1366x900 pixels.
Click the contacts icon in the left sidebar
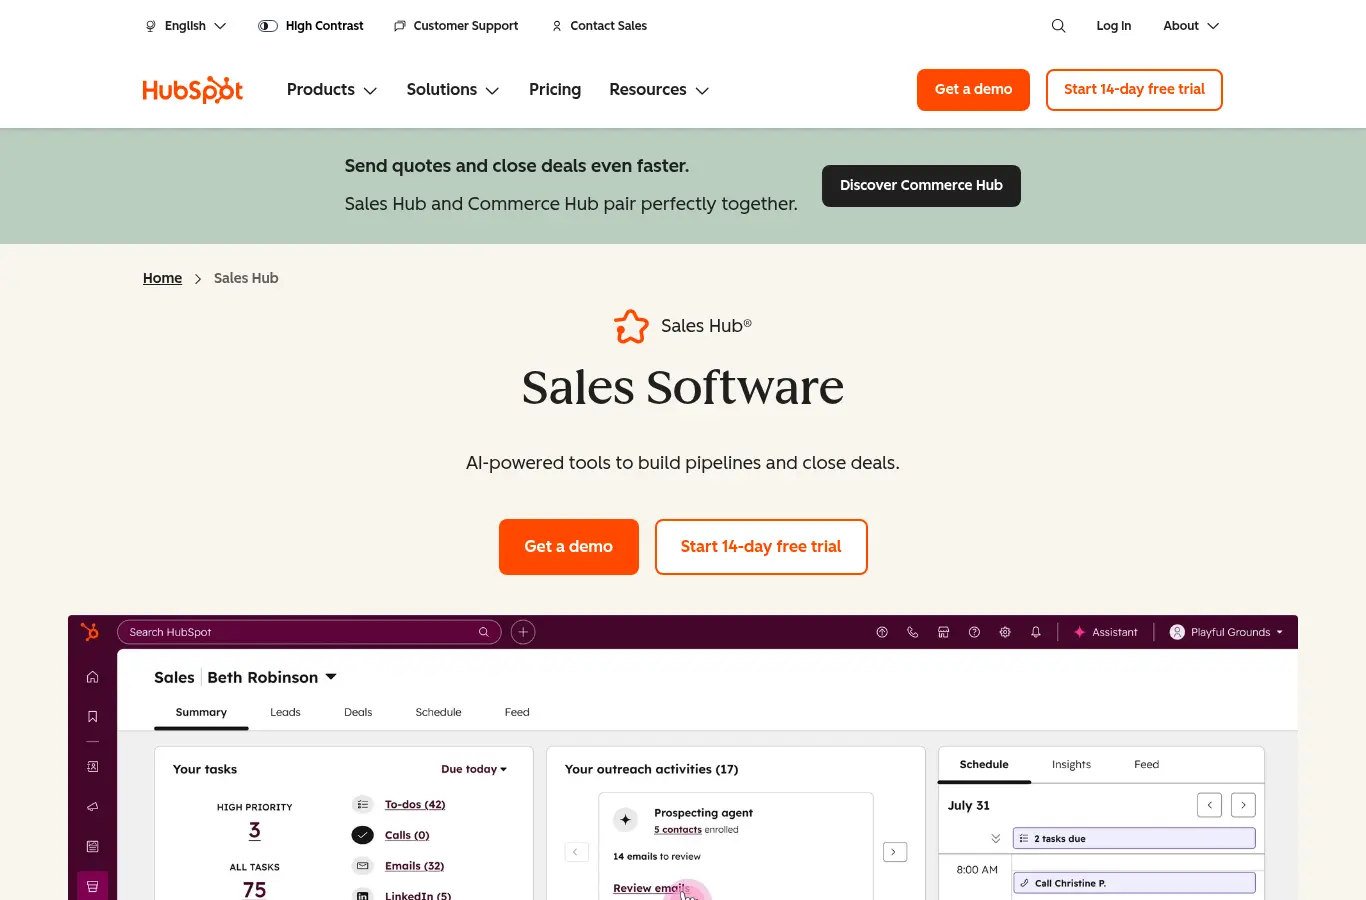tap(92, 767)
